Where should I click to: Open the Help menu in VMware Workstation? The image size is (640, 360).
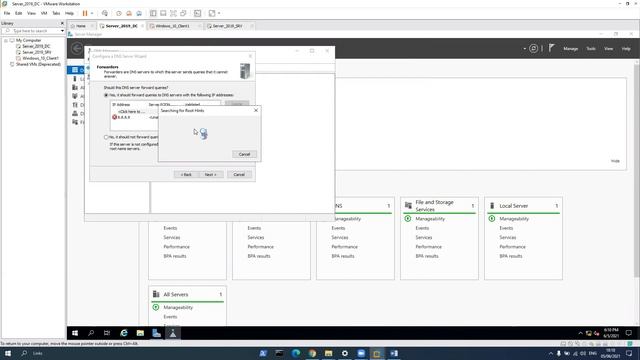click(x=69, y=13)
